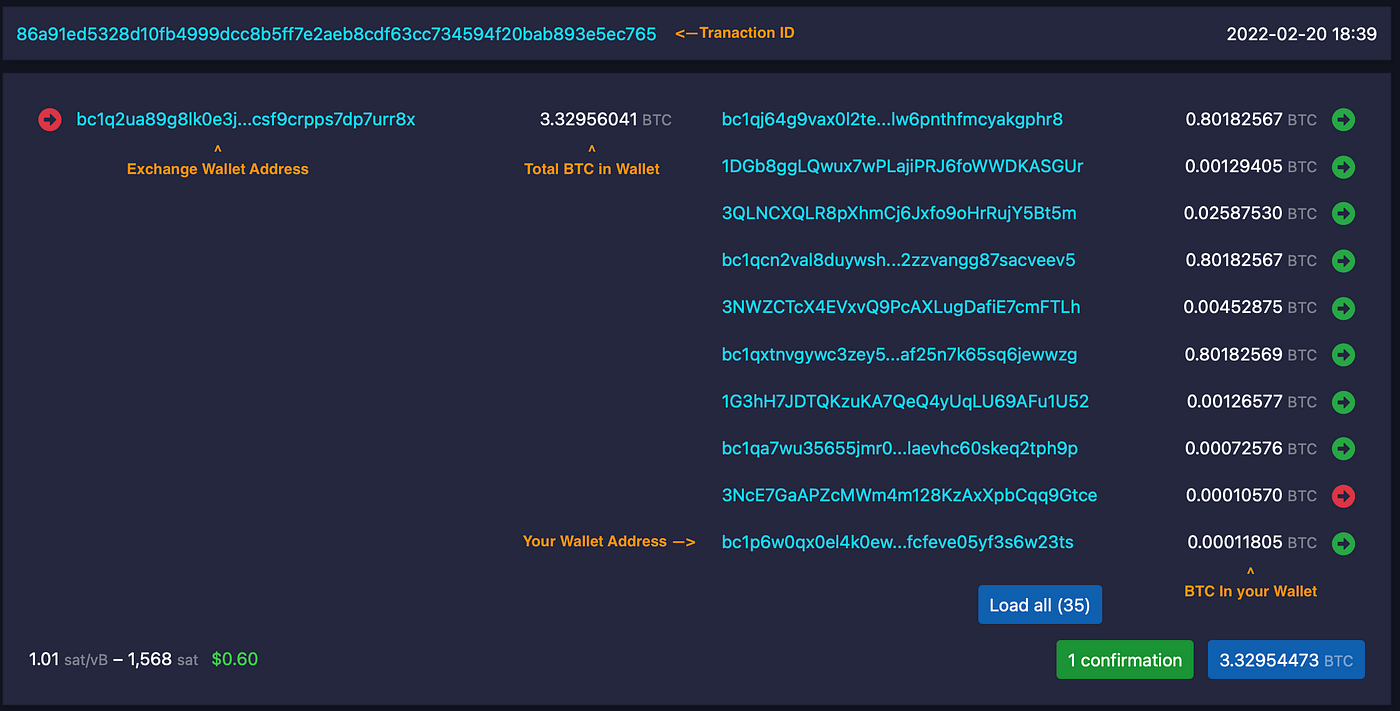
Task: Click the red arrow icon beside the input address
Action: pos(49,120)
